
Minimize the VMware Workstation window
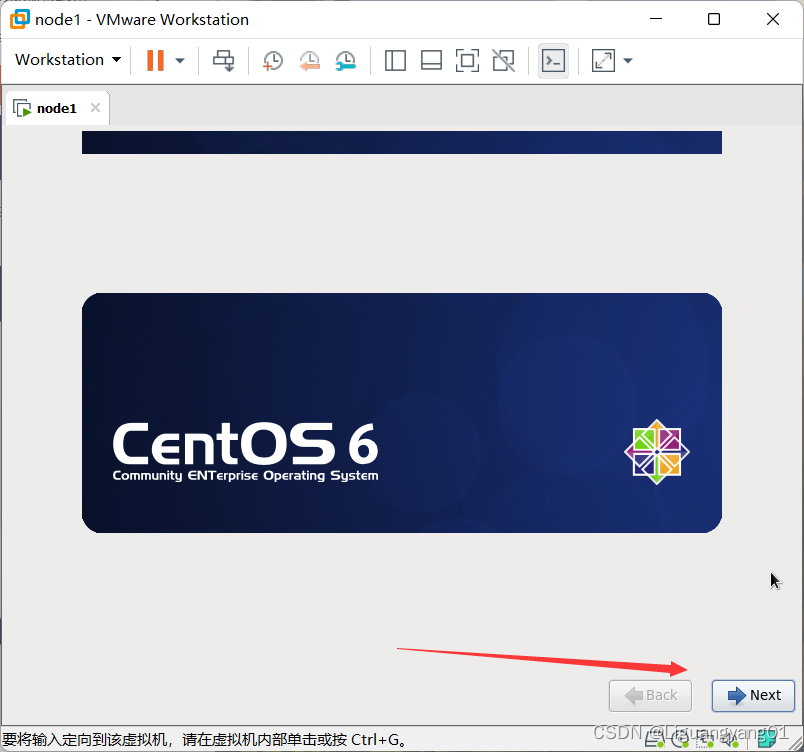coord(656,19)
